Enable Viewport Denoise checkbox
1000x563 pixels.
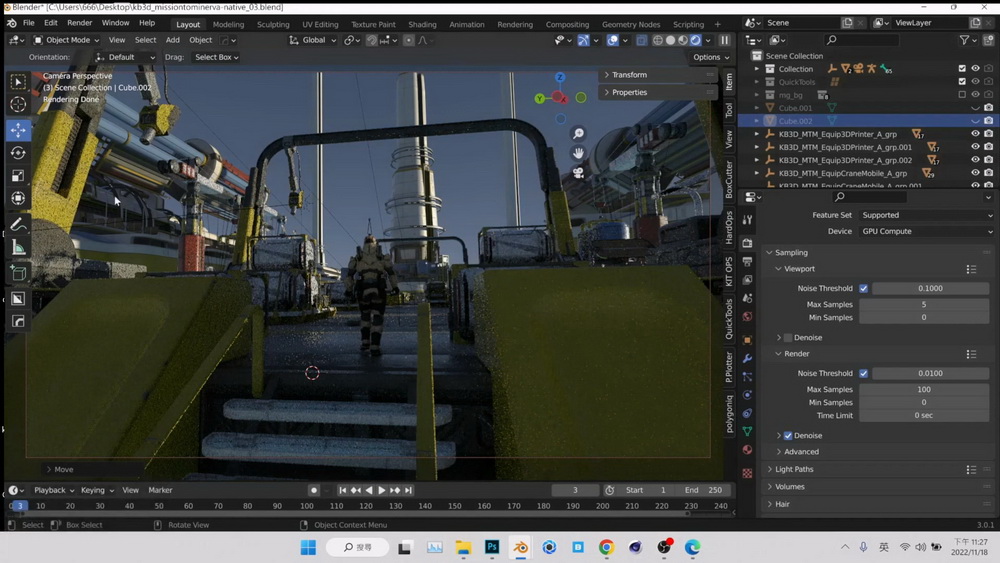[788, 338]
